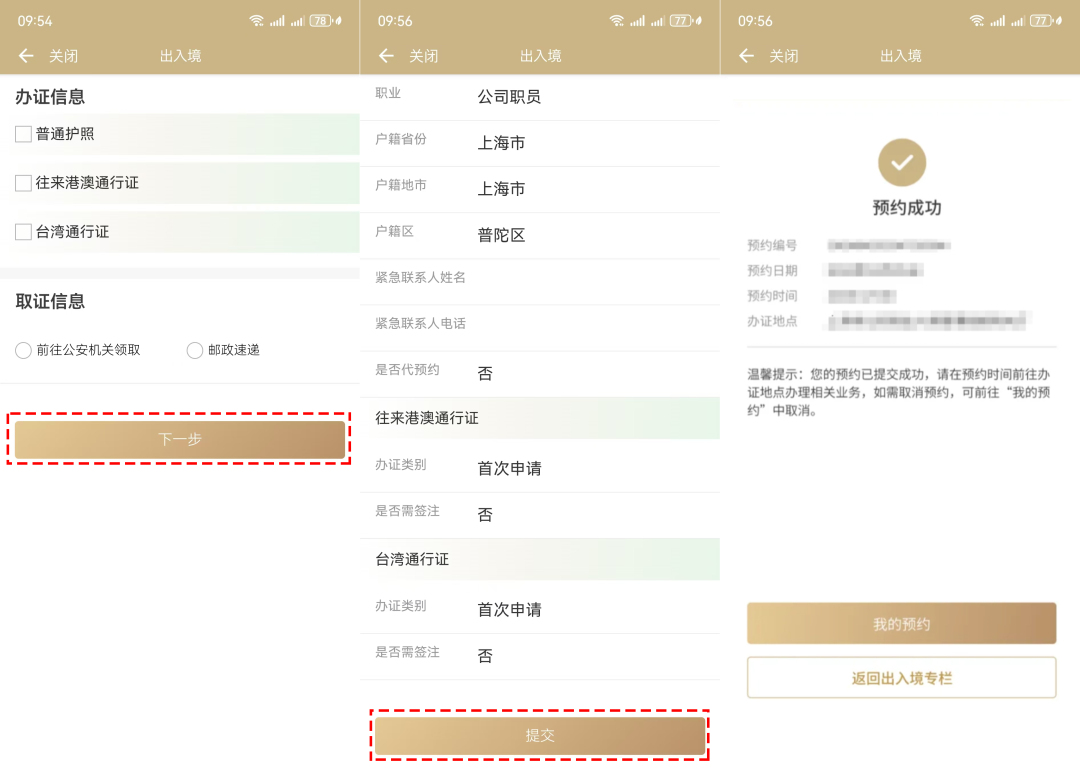Tap back arrow above the 职业 form

click(x=386, y=56)
